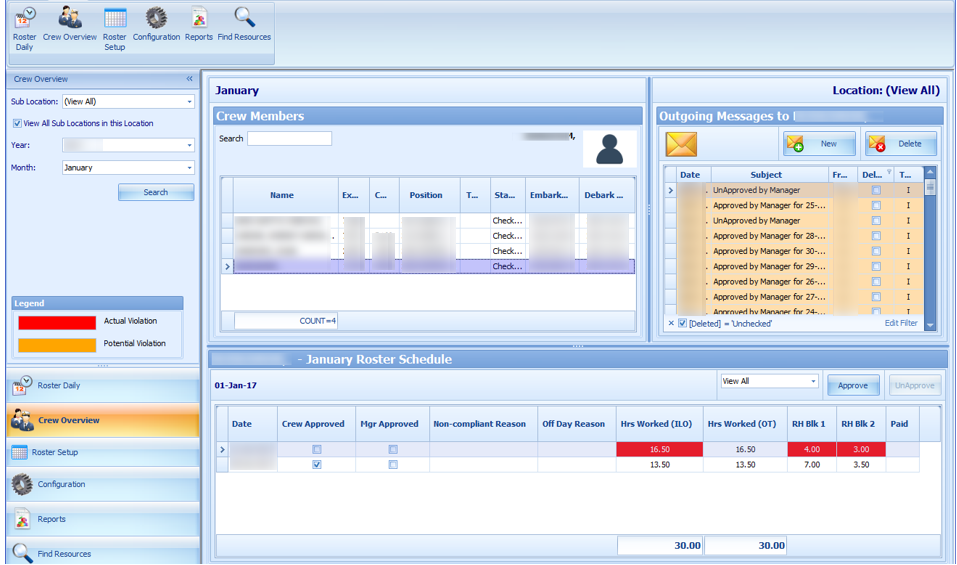Click the Approve button
957x565 pixels.
(853, 385)
